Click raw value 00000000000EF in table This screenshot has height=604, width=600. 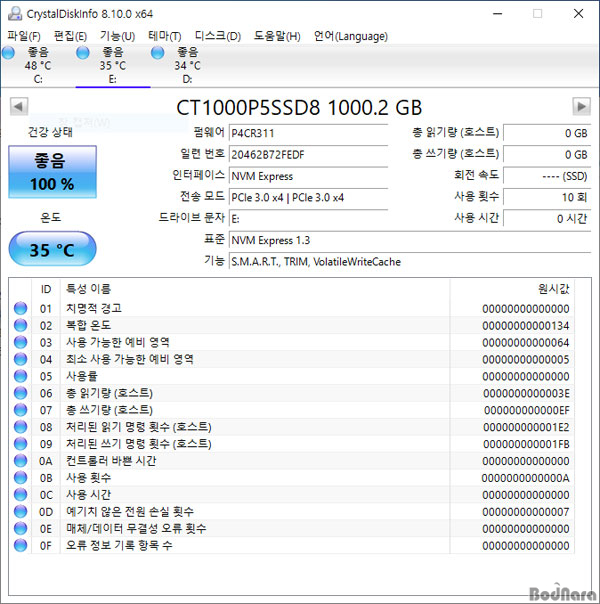(526, 410)
